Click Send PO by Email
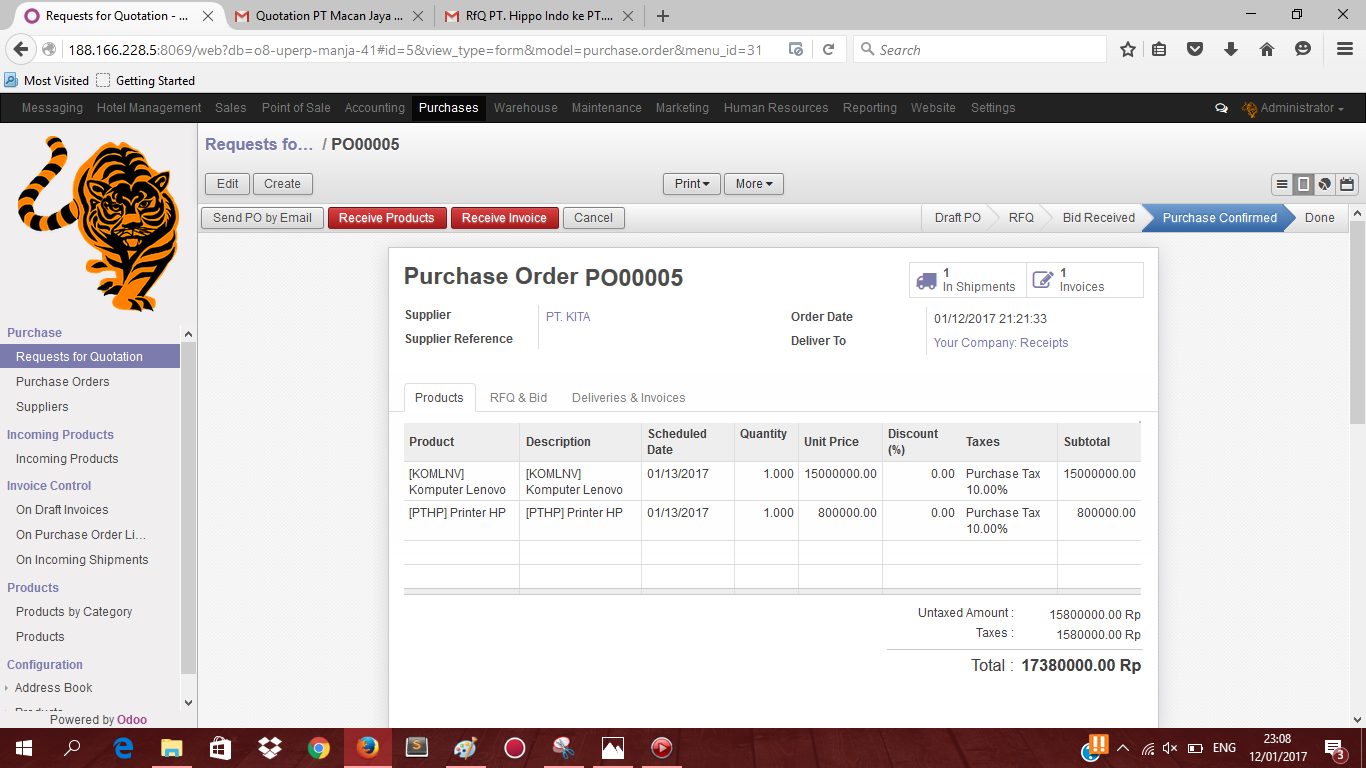The height and width of the screenshot is (768, 1366). point(262,218)
